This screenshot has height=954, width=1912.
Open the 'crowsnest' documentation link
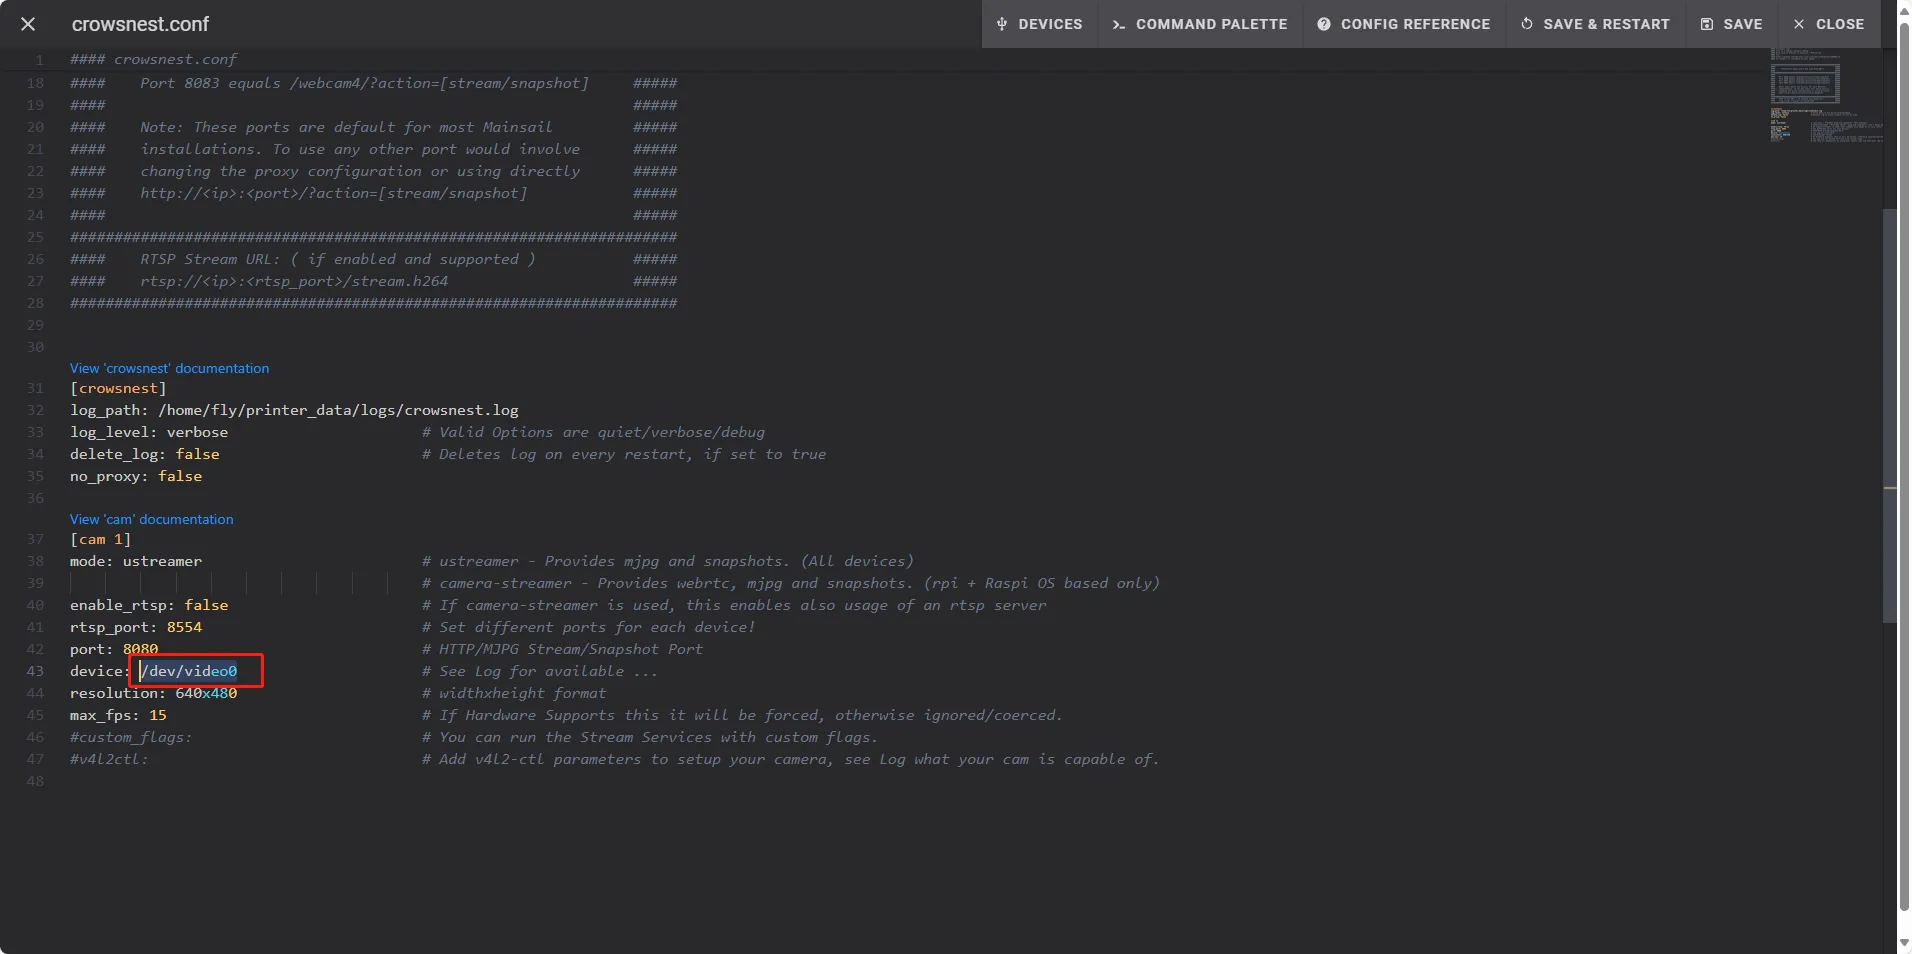pos(169,368)
